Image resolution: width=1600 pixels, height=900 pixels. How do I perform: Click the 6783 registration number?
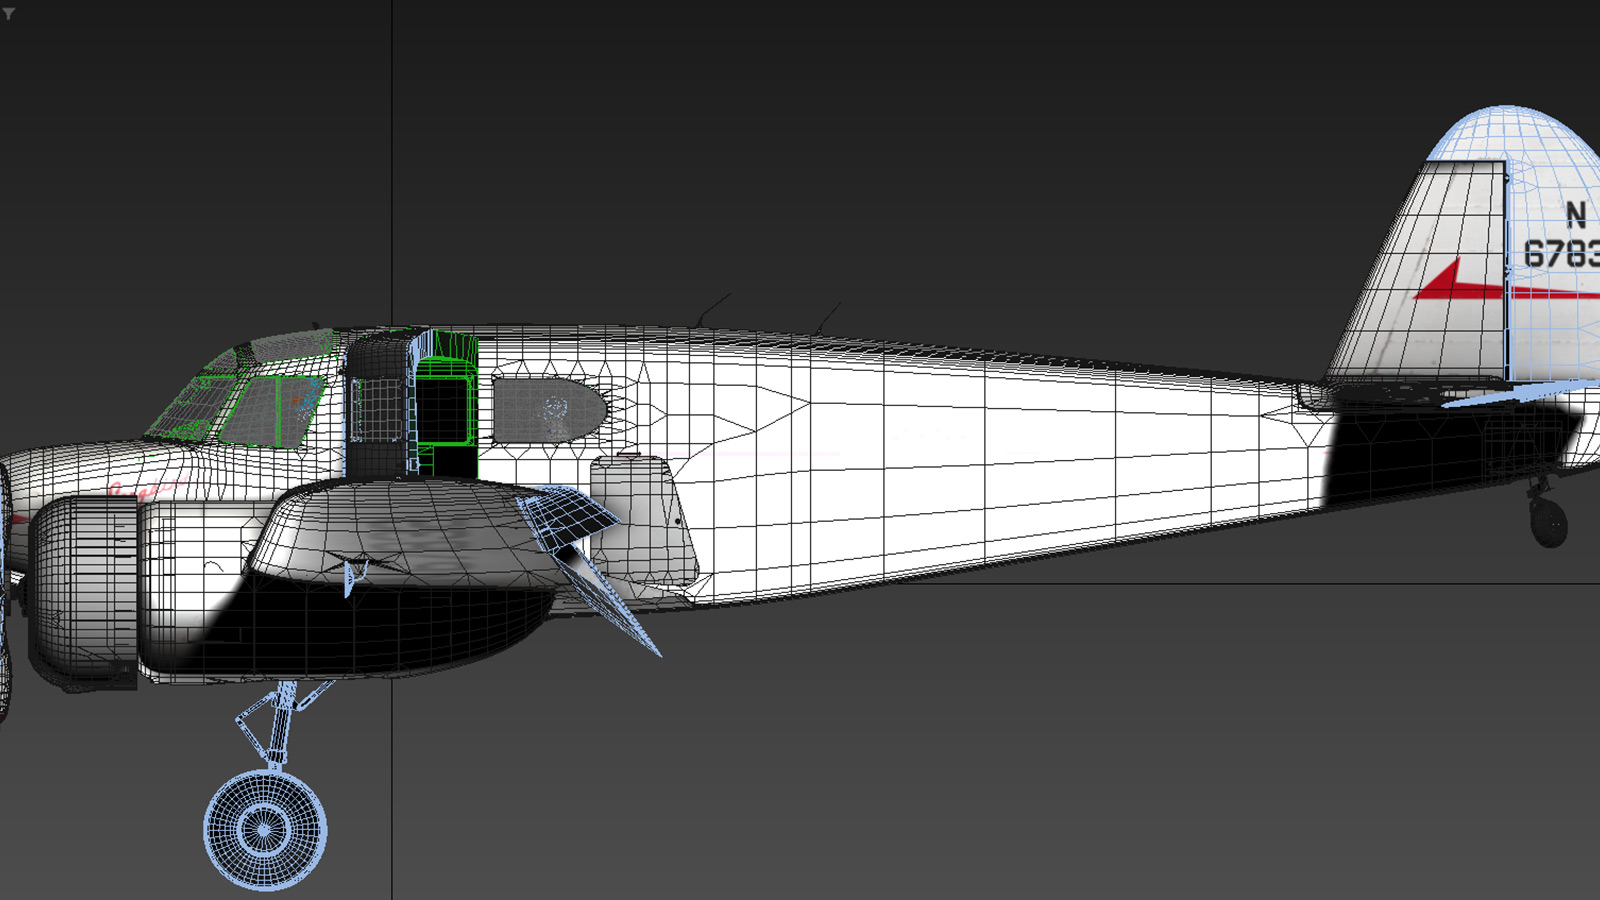click(x=1562, y=254)
